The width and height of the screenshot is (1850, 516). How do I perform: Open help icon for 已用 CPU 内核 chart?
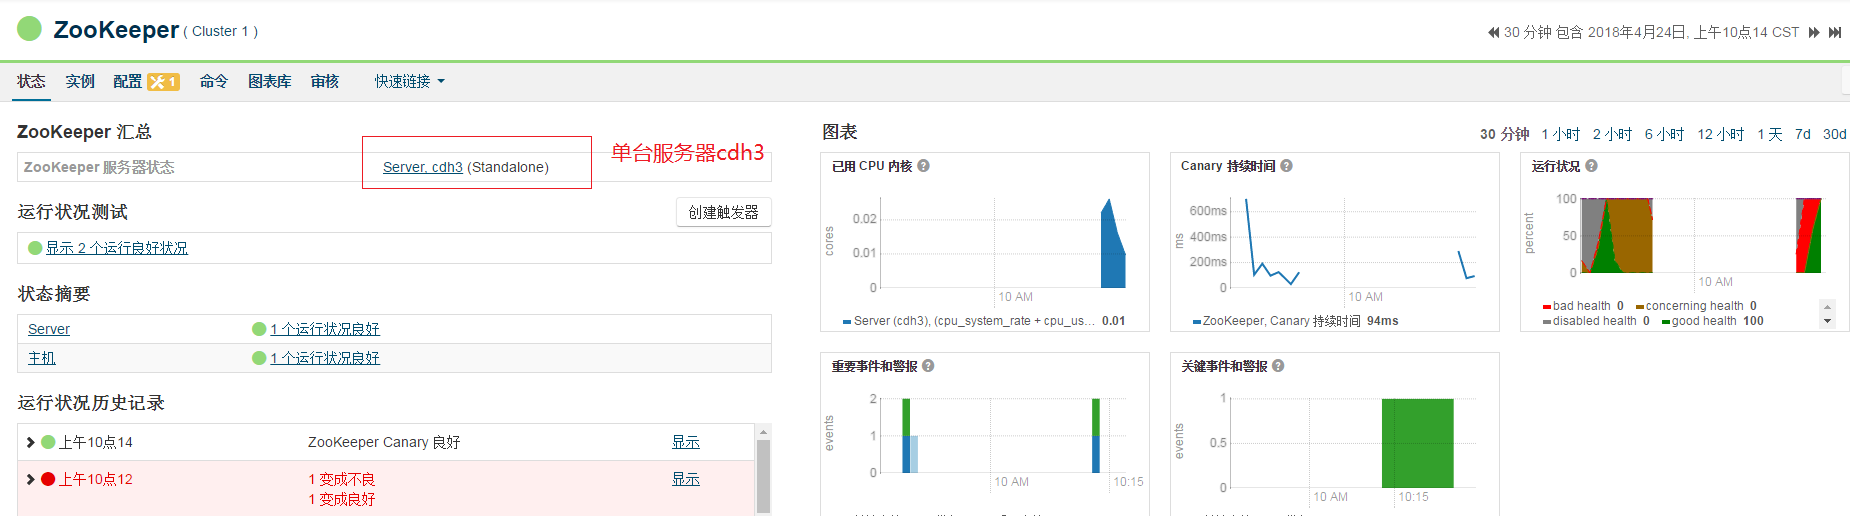pos(924,166)
